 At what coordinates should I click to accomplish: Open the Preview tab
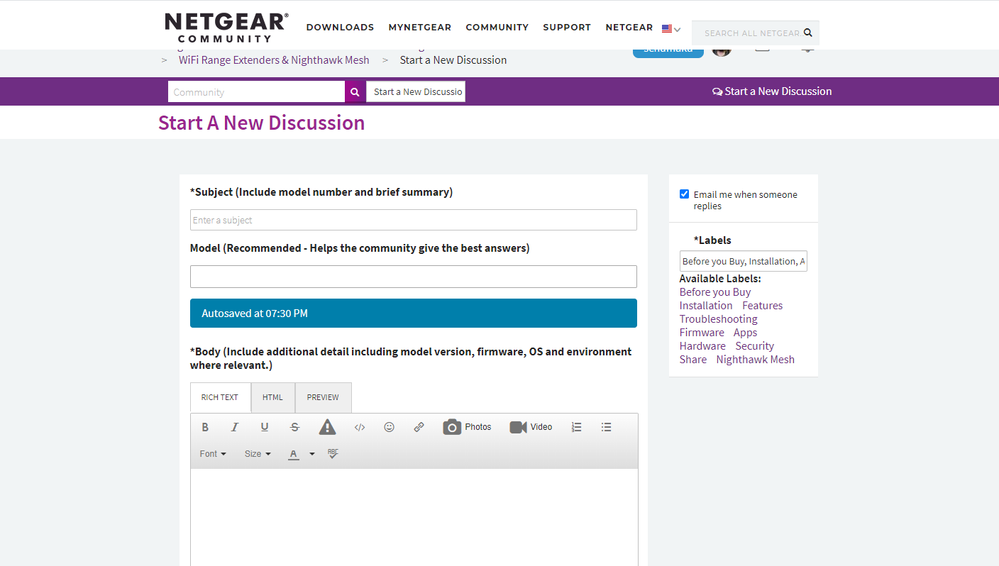tap(322, 397)
